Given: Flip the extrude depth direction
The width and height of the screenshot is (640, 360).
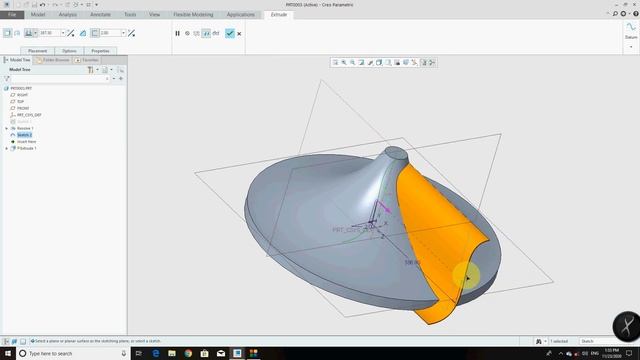Looking at the screenshot, I should tap(71, 33).
